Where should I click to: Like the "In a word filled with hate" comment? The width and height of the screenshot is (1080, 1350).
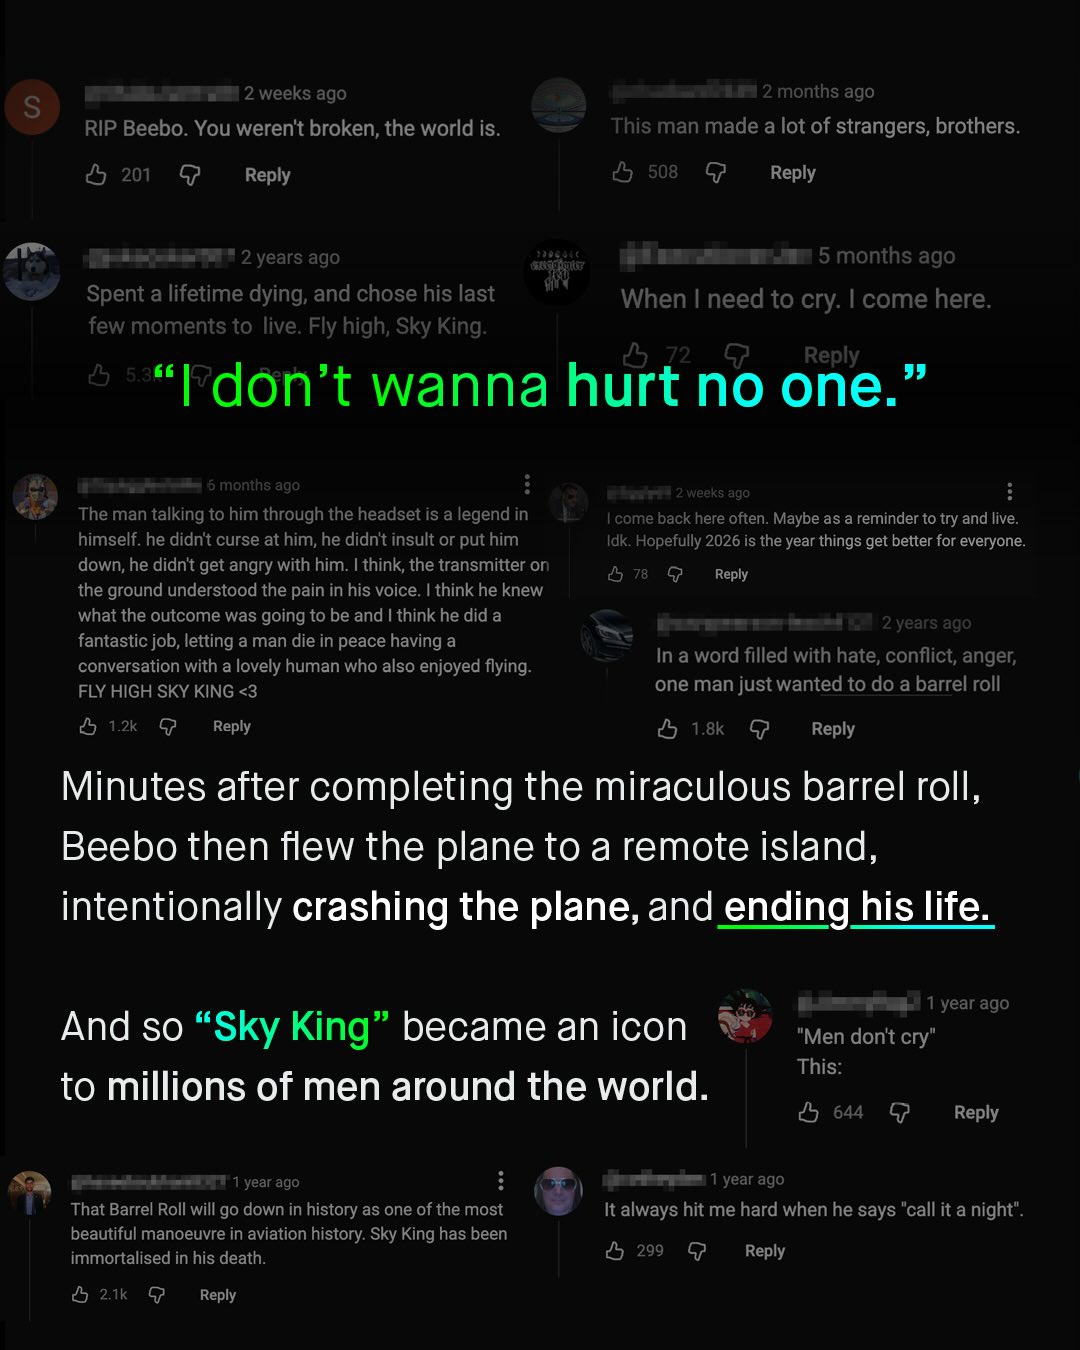669,728
